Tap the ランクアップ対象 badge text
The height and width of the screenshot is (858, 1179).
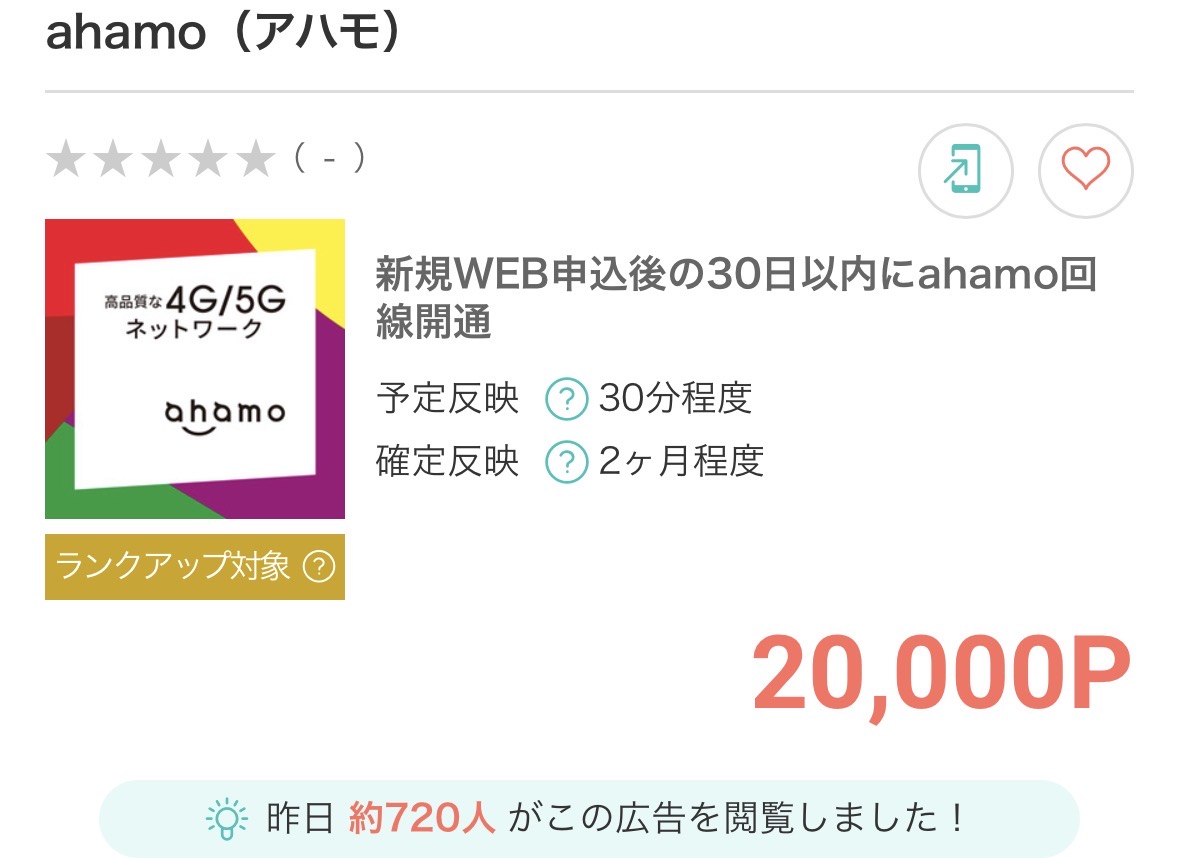172,568
